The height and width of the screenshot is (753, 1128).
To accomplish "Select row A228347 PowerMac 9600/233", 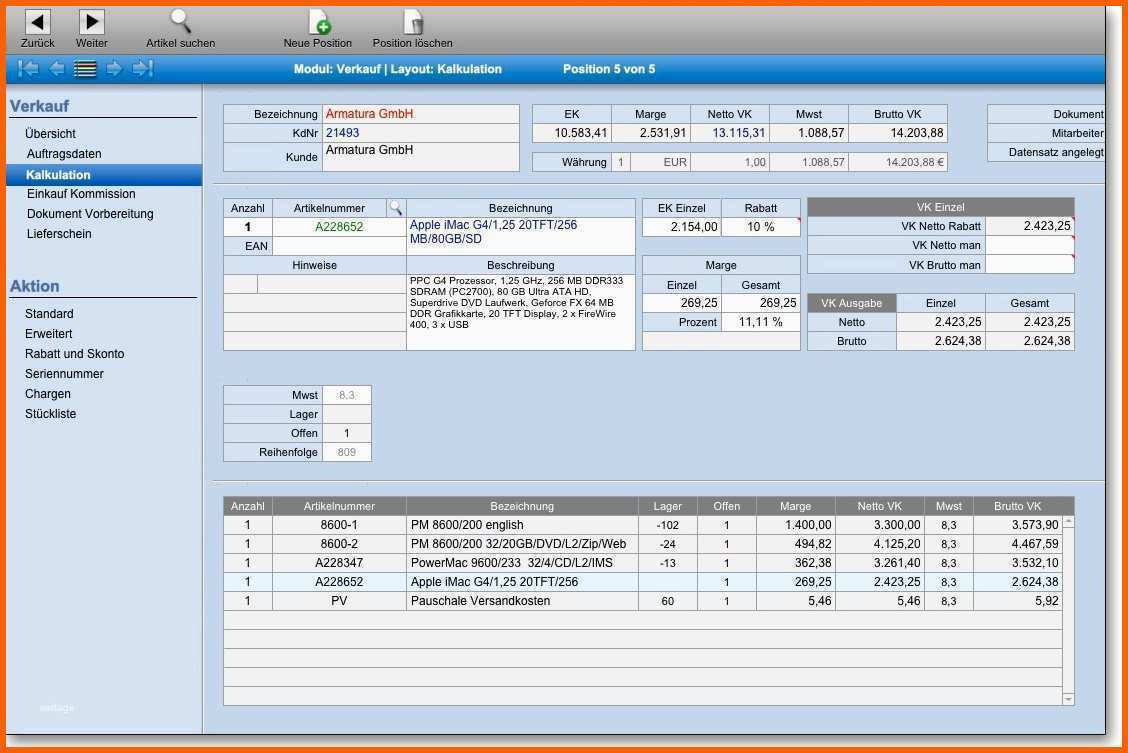I will [x=642, y=562].
